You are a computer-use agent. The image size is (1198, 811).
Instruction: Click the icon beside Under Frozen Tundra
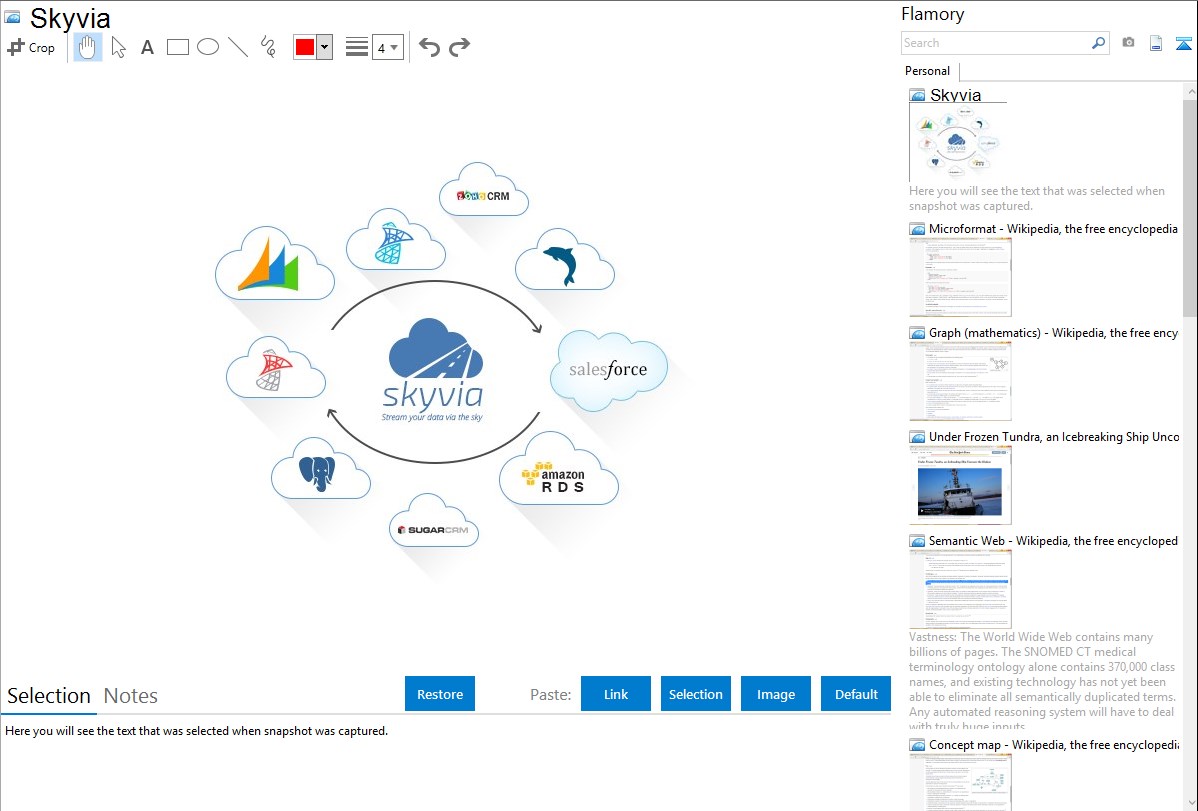click(918, 437)
